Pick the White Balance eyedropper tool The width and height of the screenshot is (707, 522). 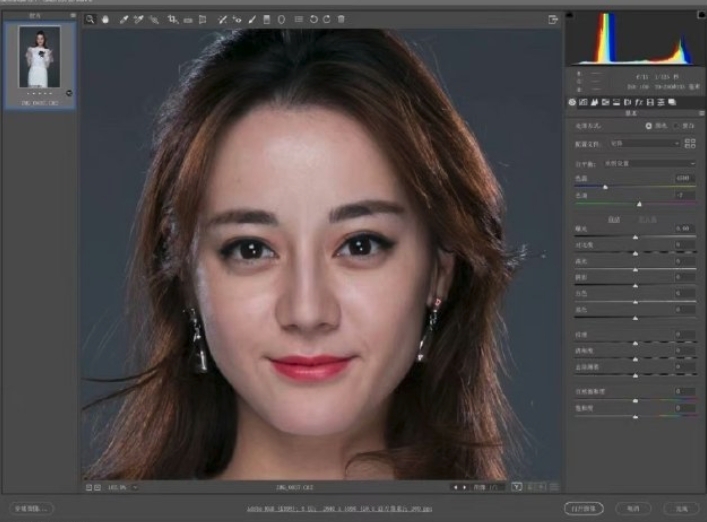point(123,19)
